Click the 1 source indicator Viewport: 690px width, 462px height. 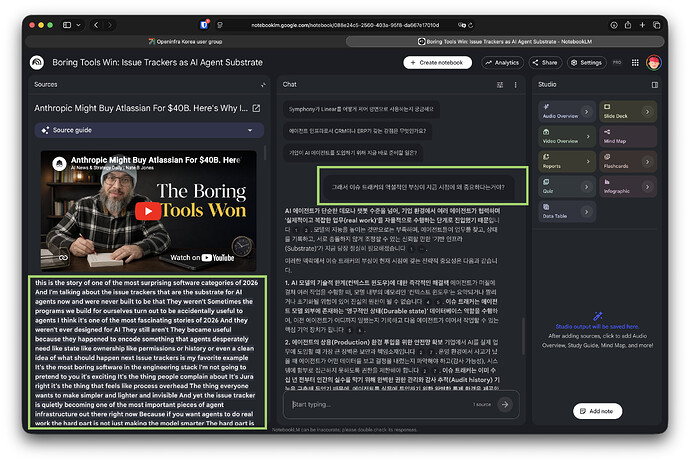[x=482, y=404]
